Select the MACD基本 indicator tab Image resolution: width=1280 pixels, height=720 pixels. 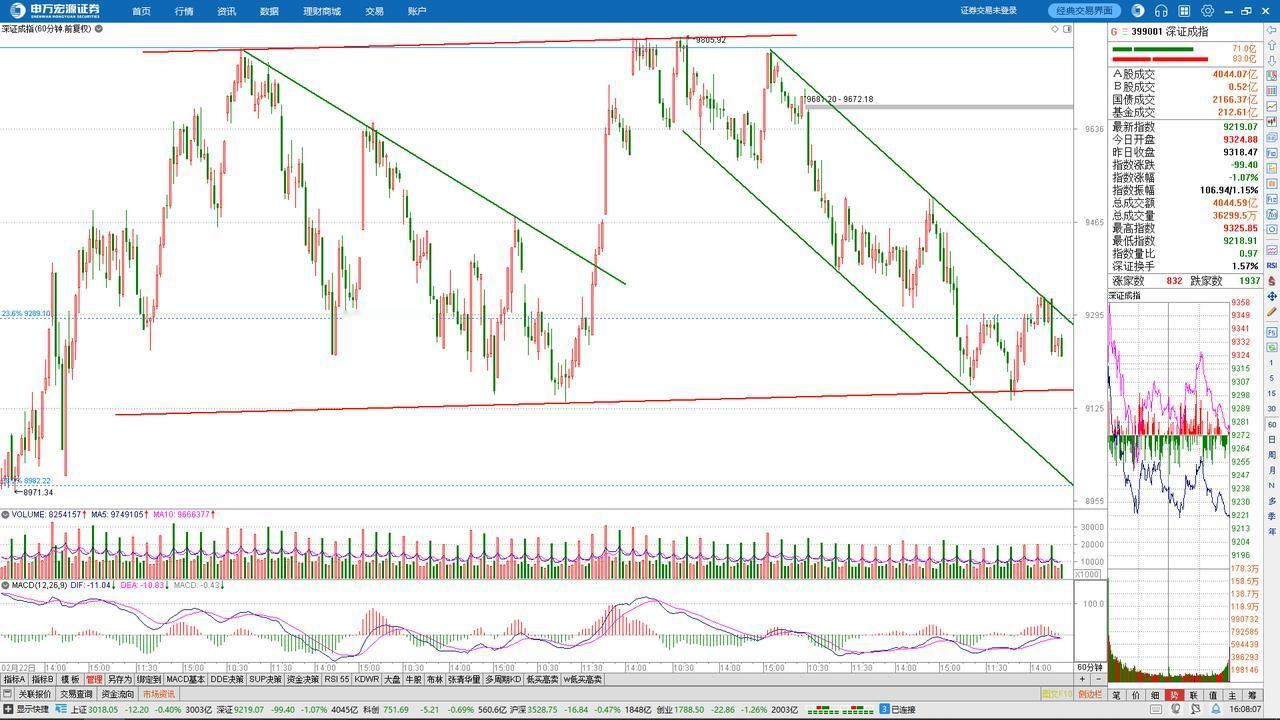(x=185, y=680)
